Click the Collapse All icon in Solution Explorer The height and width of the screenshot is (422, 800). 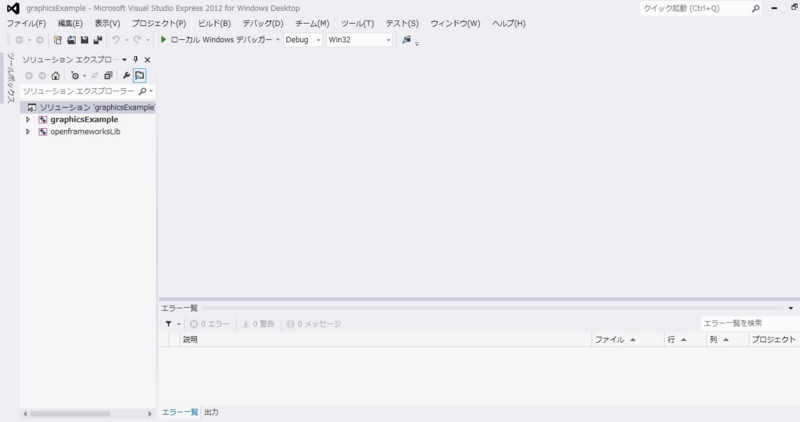point(108,76)
